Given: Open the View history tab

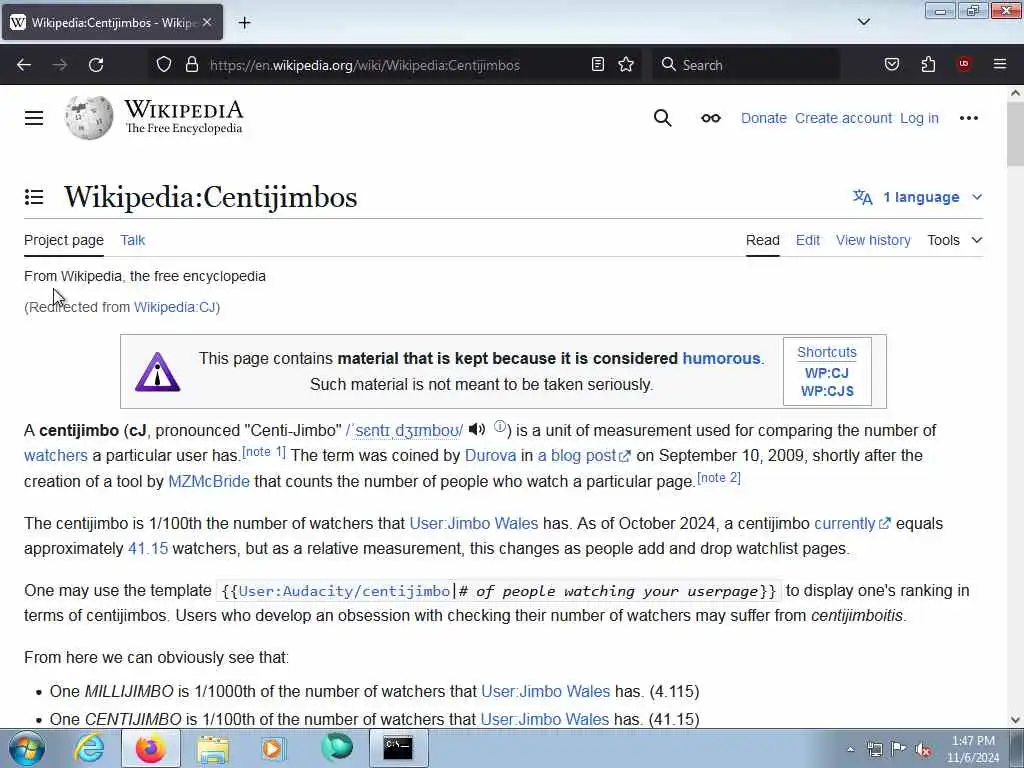Looking at the screenshot, I should click(x=873, y=240).
